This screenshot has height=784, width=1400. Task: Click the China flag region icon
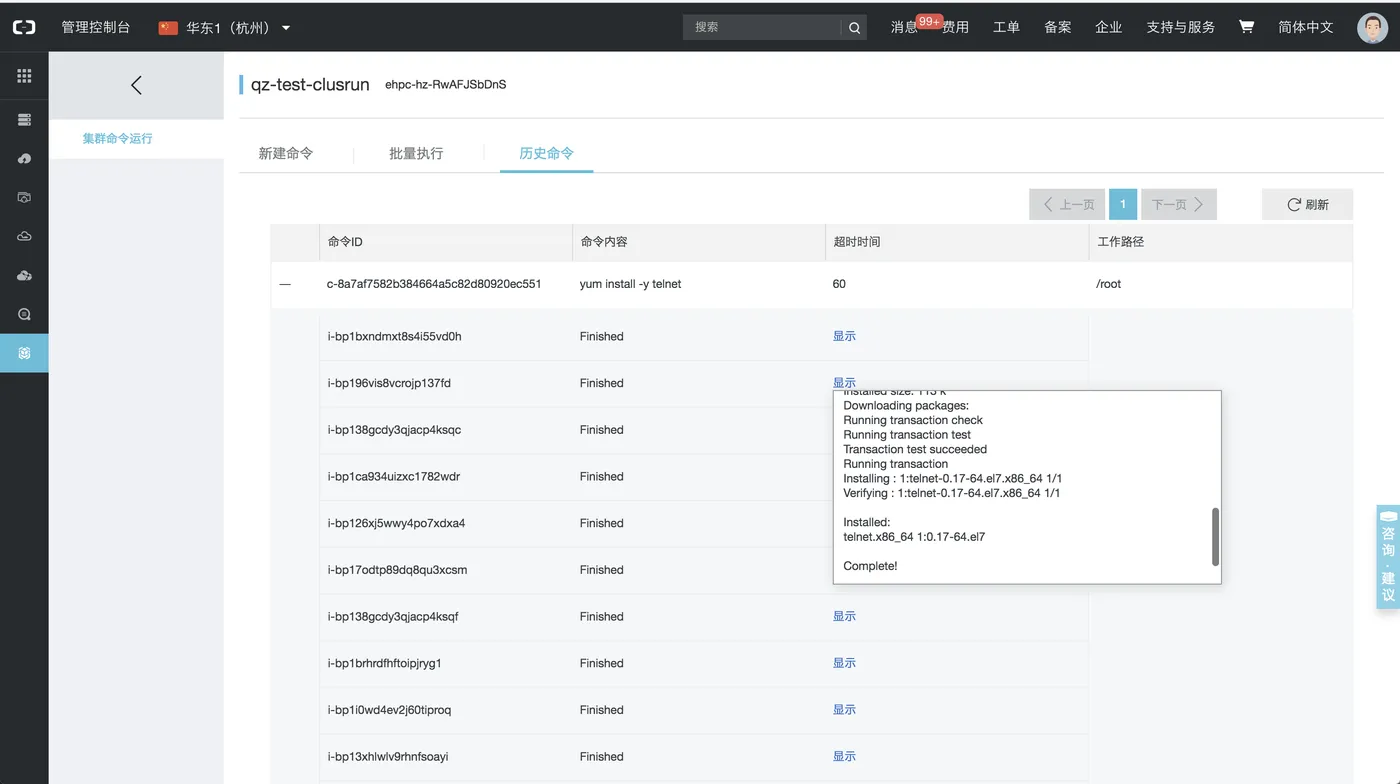(168, 28)
